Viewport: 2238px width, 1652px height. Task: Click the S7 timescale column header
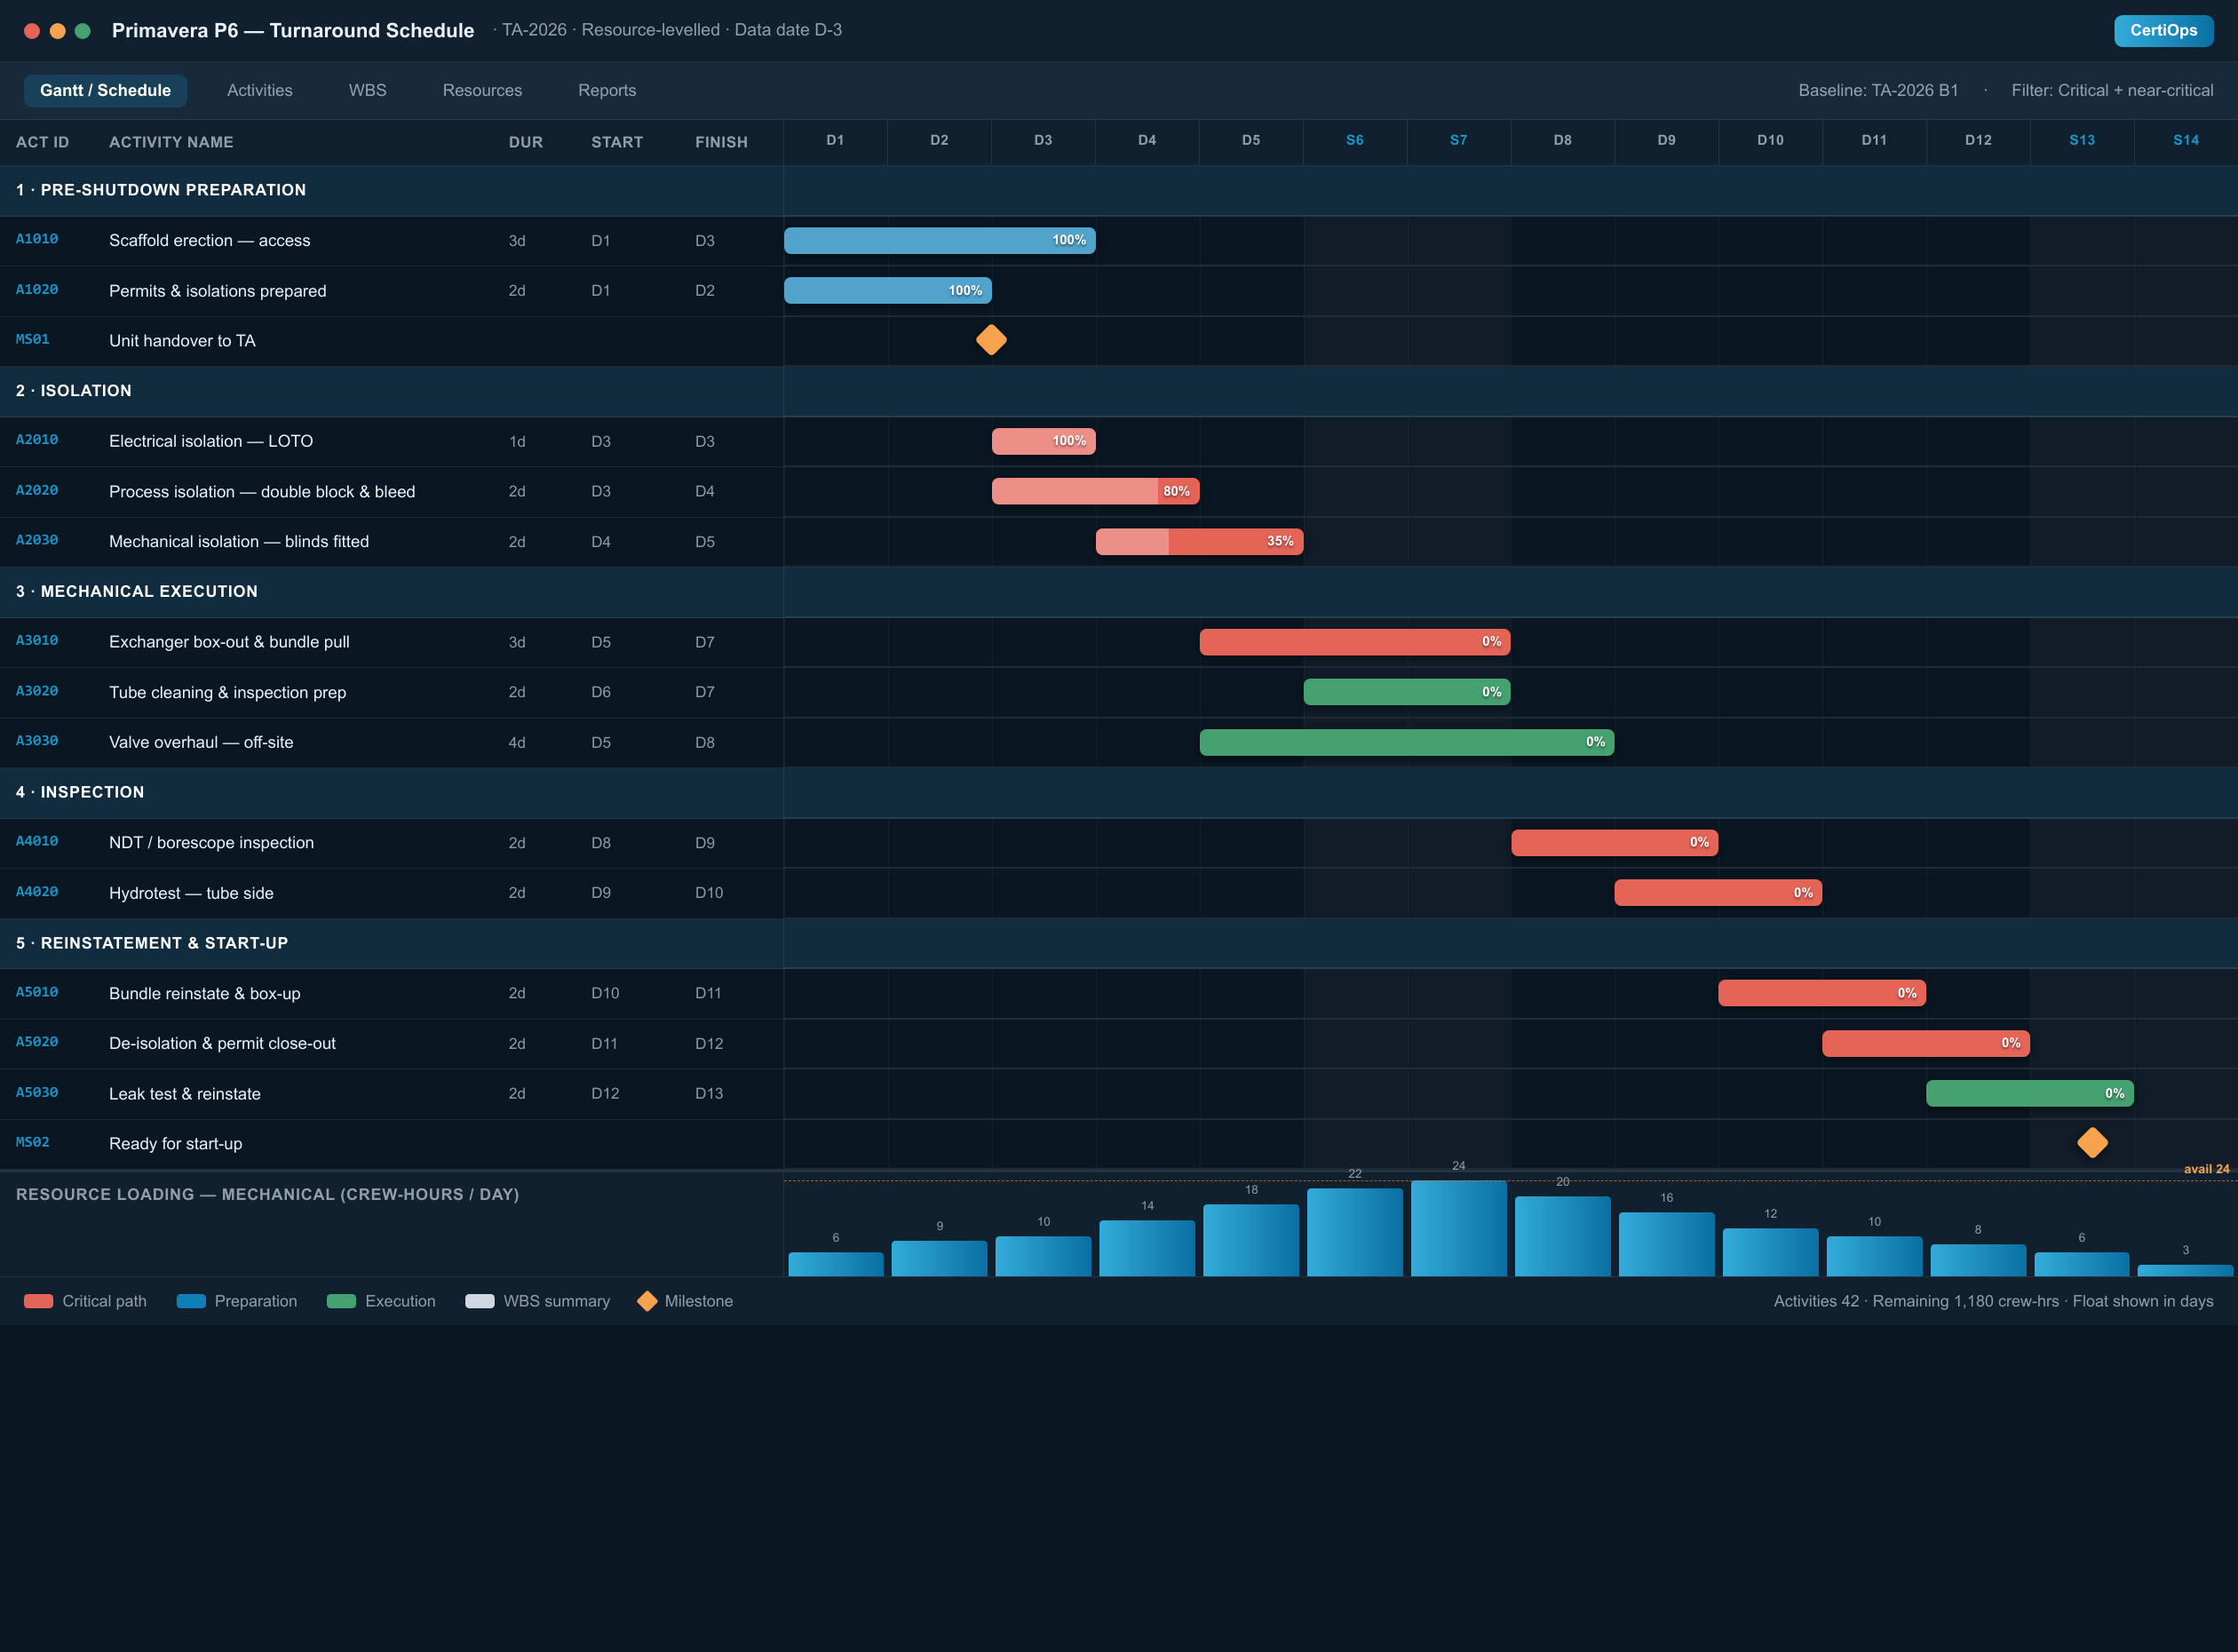tap(1459, 140)
